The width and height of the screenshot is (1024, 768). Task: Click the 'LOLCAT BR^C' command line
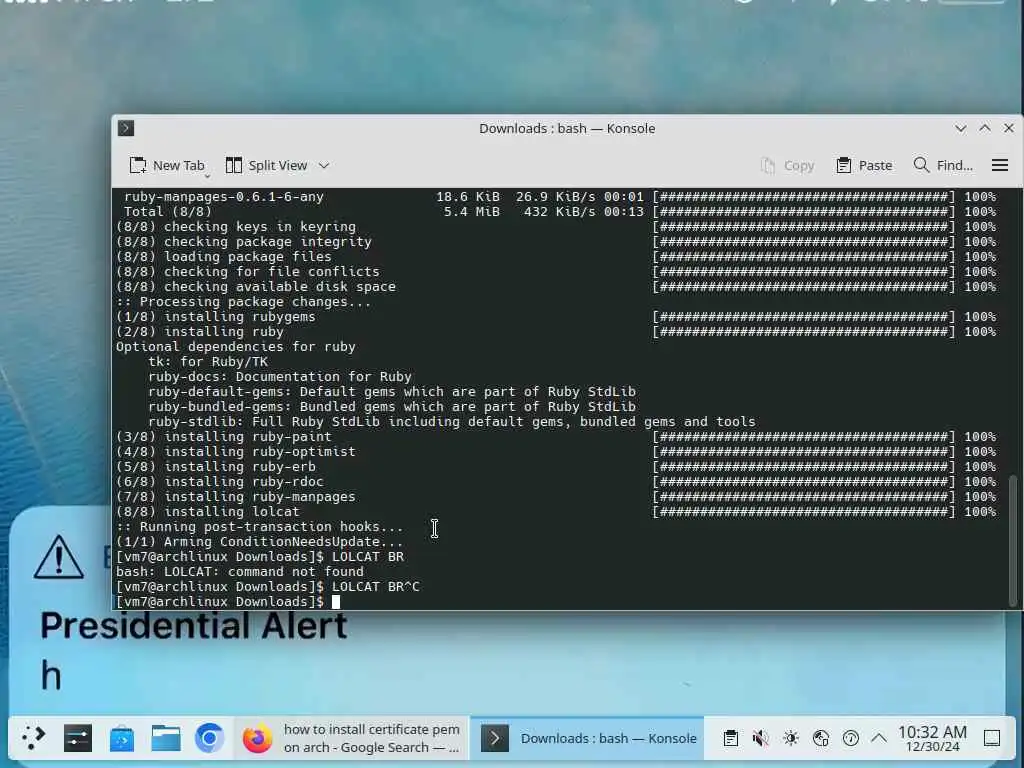click(x=268, y=586)
